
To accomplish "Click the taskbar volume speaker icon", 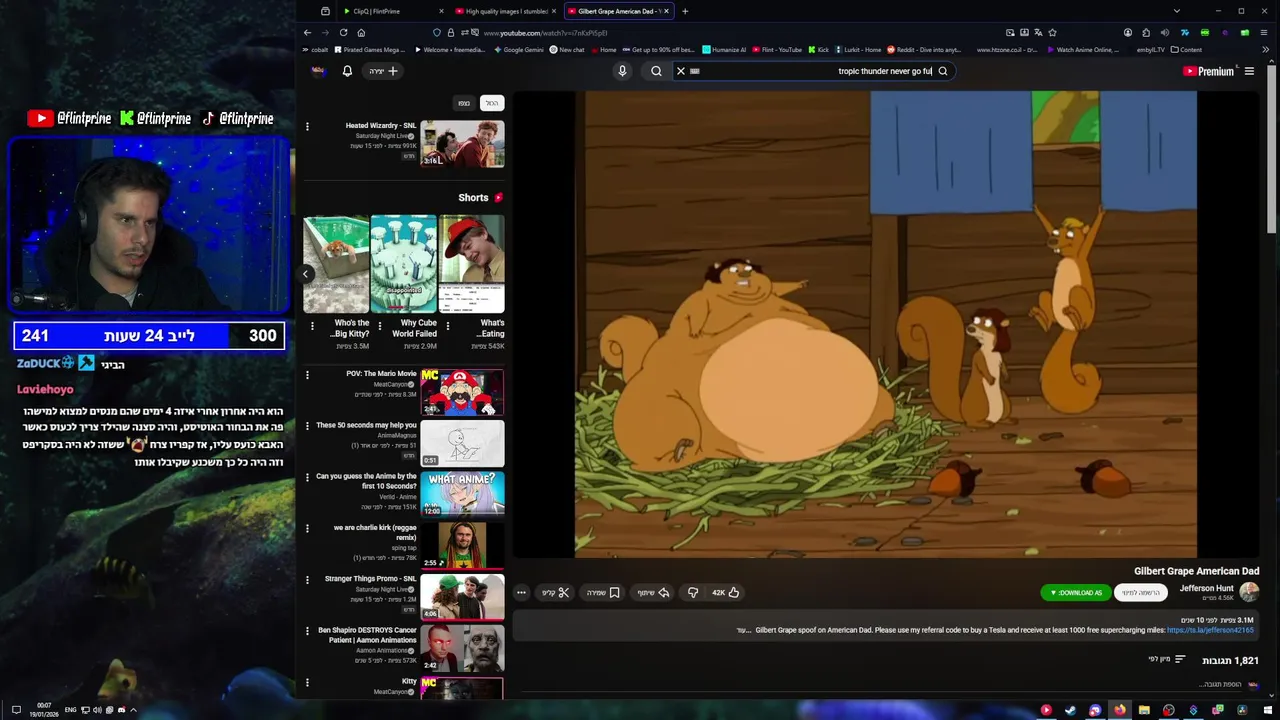I will (x=97, y=710).
